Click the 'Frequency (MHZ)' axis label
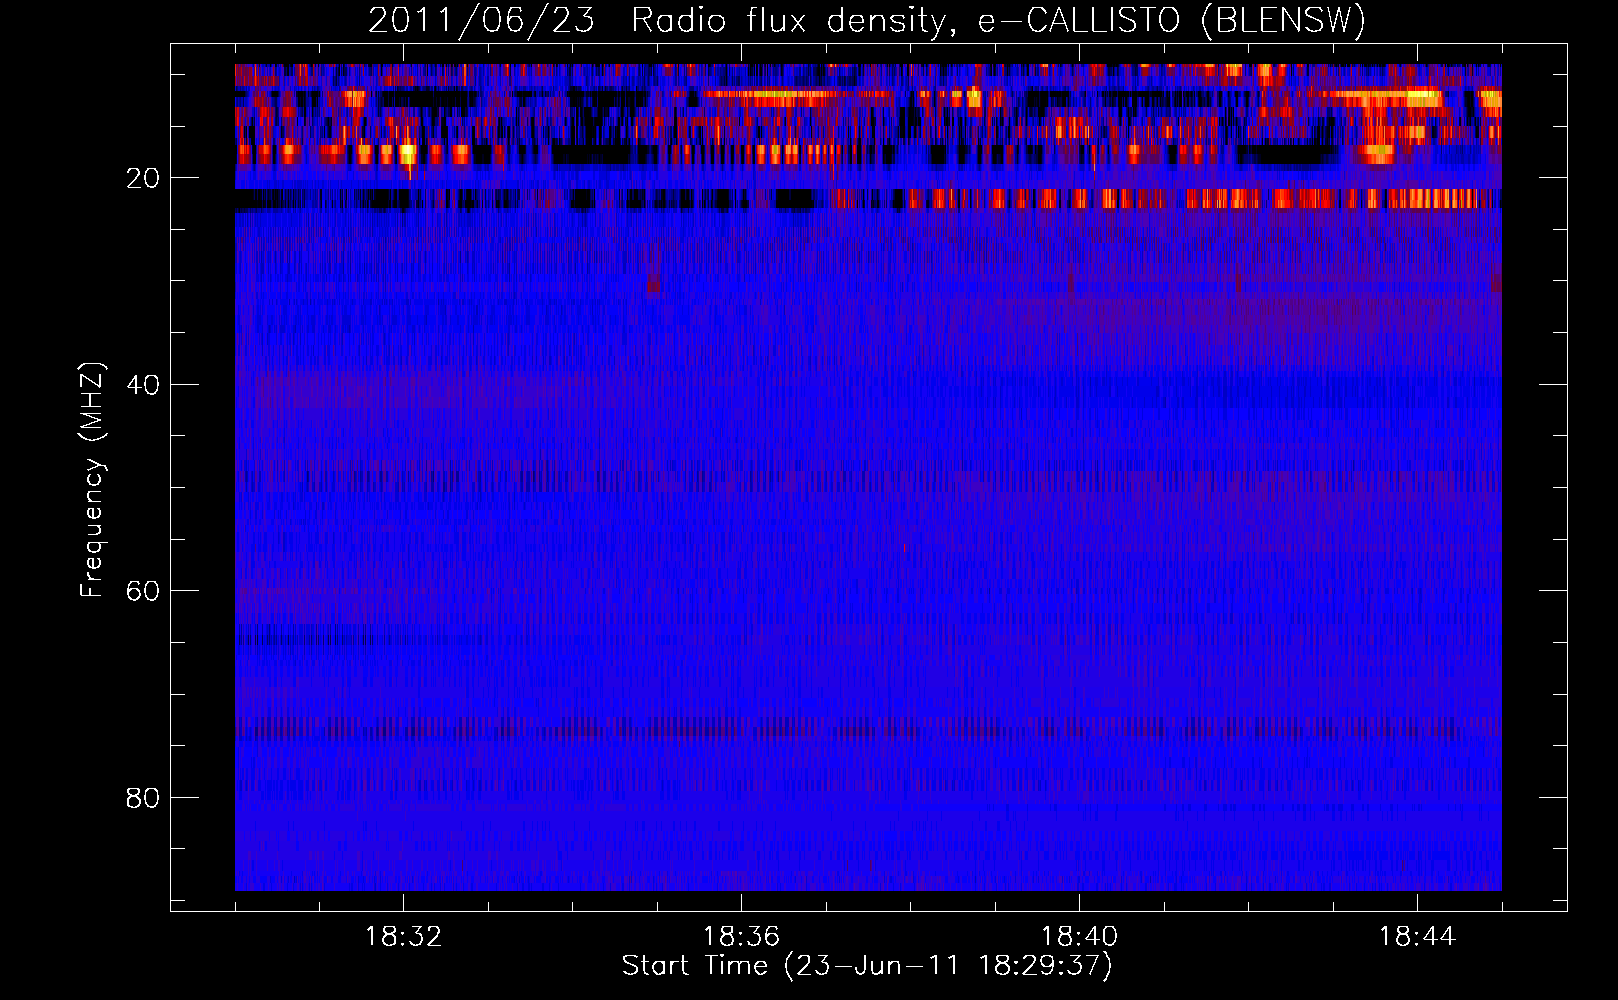Screen dimensions: 1618x1000 [92, 480]
